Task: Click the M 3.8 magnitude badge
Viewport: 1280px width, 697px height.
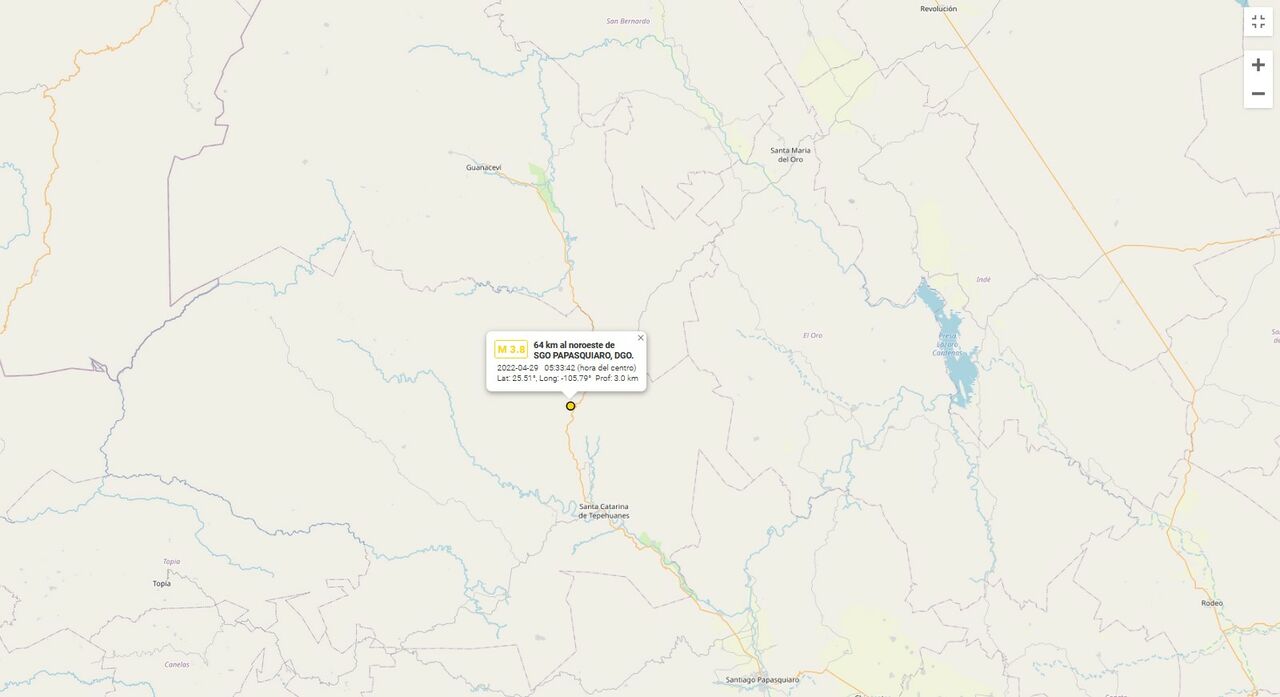Action: (x=511, y=349)
